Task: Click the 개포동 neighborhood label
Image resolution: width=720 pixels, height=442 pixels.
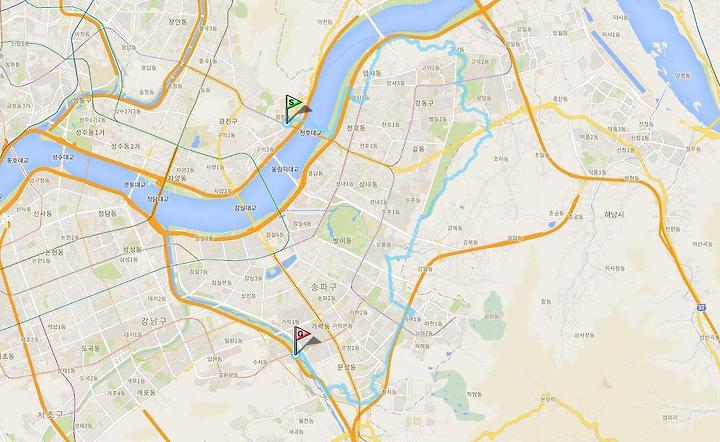Action: pyautogui.click(x=146, y=392)
